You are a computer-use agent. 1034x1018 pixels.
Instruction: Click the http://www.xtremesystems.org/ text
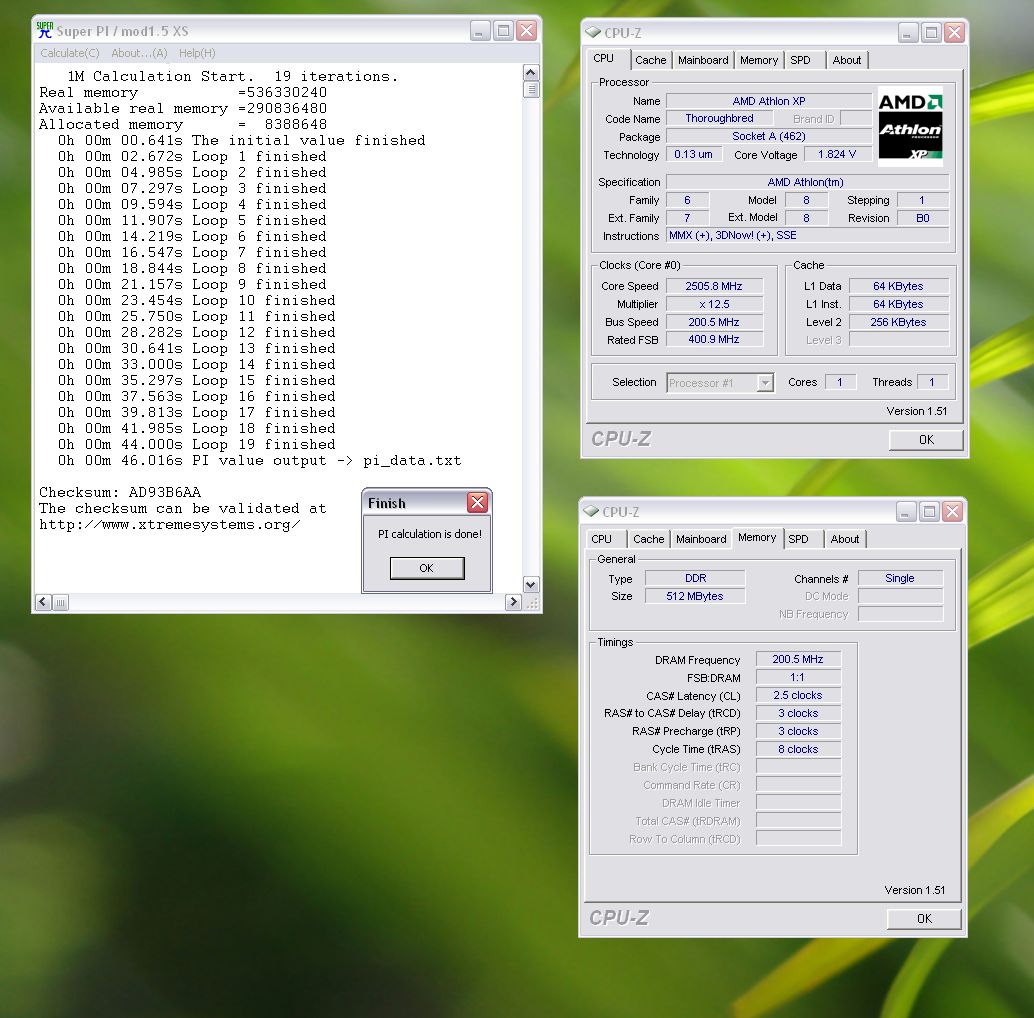(169, 525)
